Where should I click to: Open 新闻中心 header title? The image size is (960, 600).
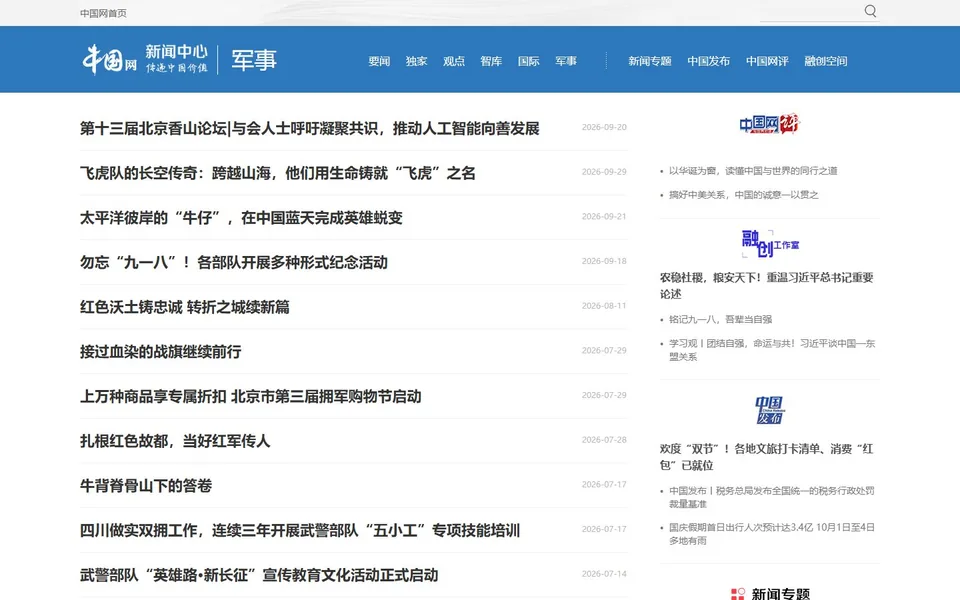pyautogui.click(x=176, y=51)
